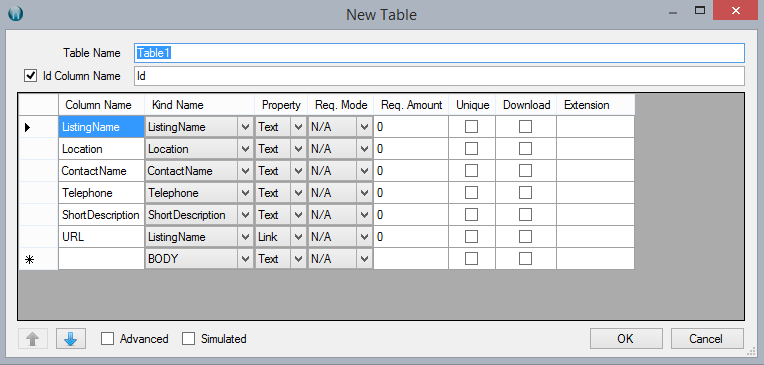Screen dimensions: 764x365
Task: Click the Extension column header
Action: 595,105
